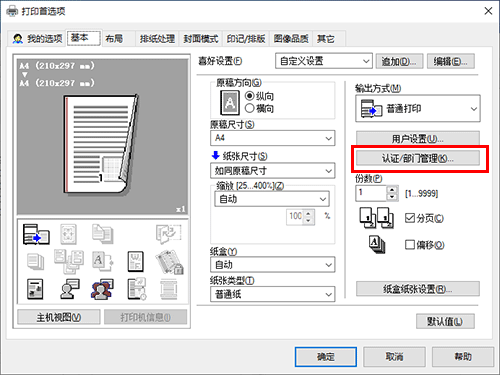The image size is (500, 375).
Task: Click the single person speech-bubble icon in status panel
Action: [69, 289]
